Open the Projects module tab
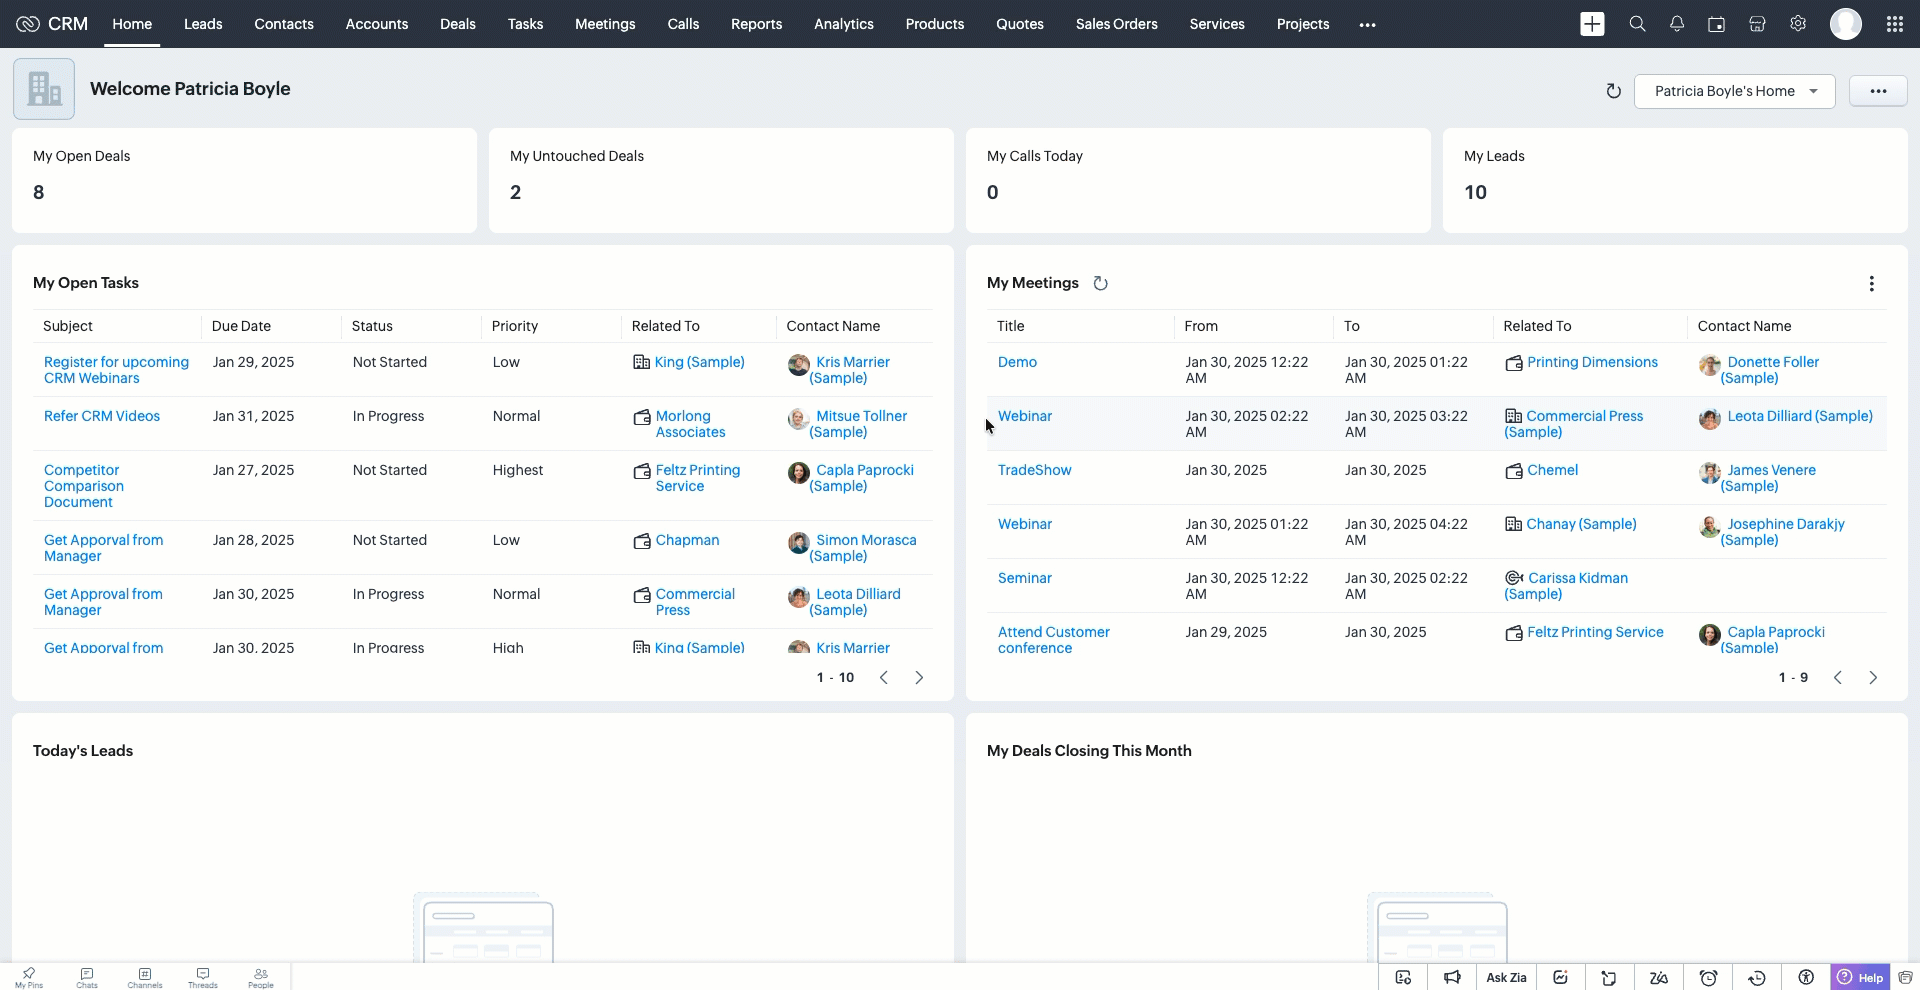1920x990 pixels. coord(1303,24)
